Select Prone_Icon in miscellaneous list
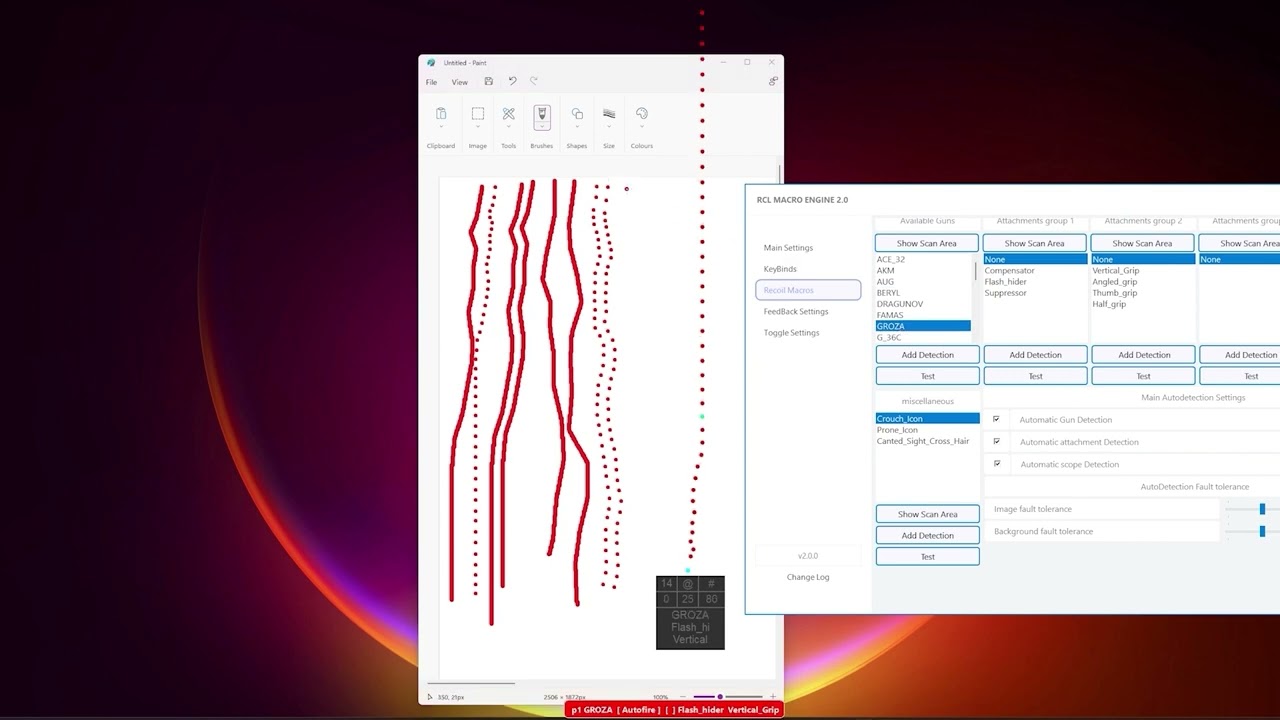Screen dimensions: 1280x720 [897, 430]
